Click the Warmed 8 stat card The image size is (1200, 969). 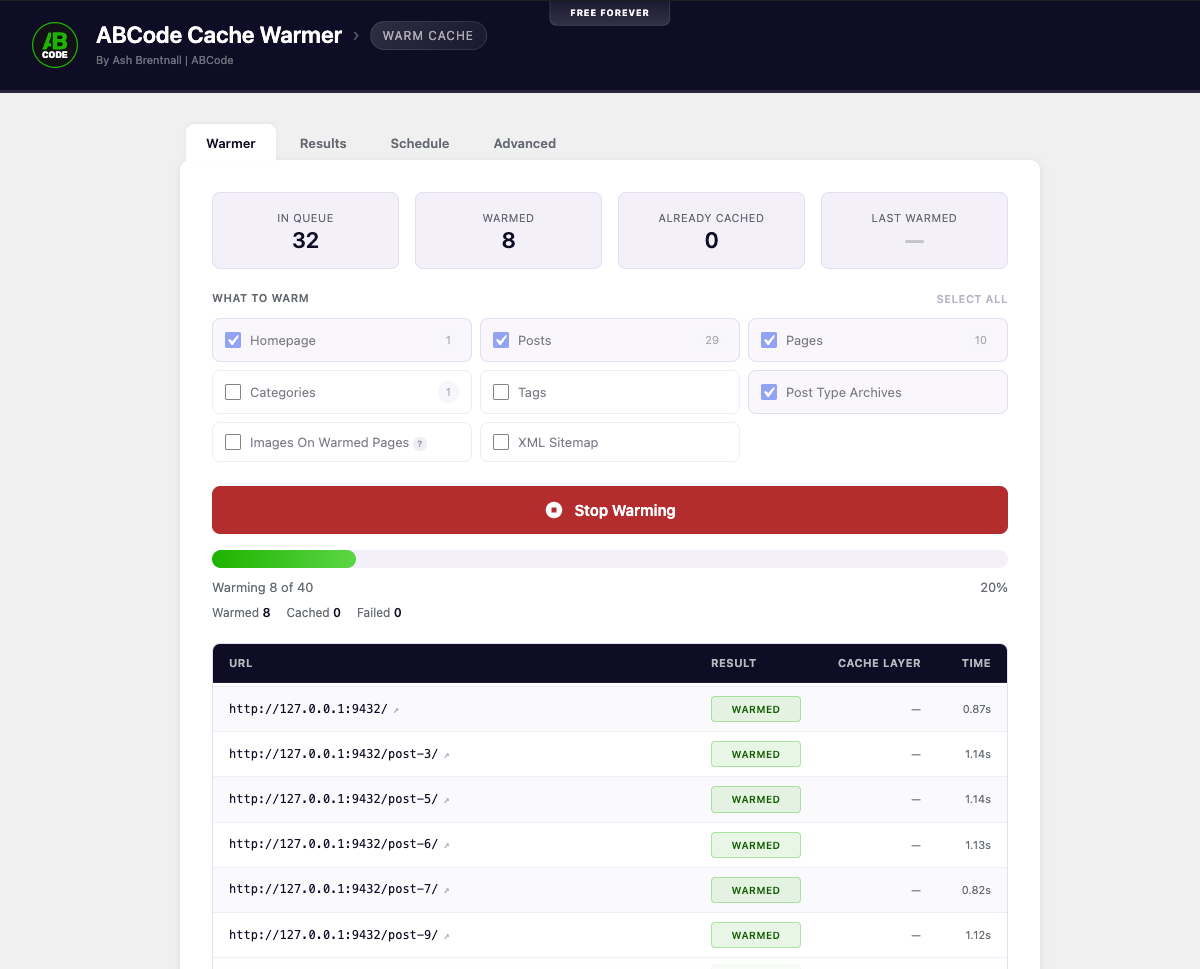(x=509, y=231)
